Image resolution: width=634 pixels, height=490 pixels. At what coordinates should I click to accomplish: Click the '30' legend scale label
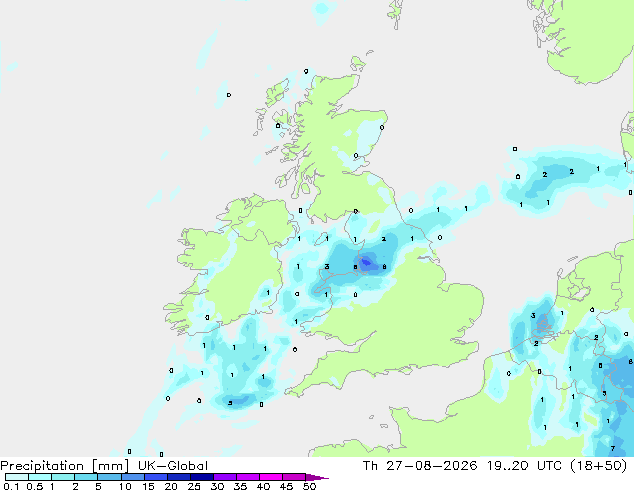click(217, 486)
